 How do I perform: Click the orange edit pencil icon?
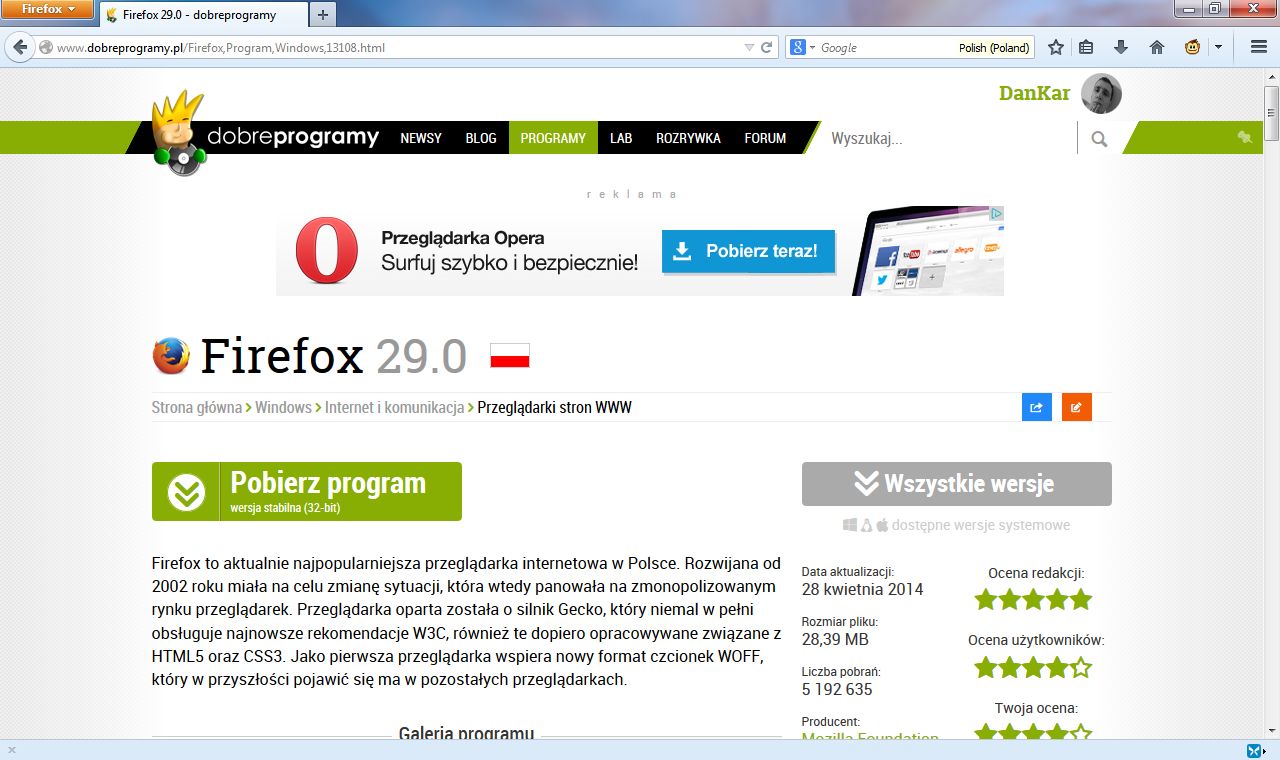[1077, 407]
